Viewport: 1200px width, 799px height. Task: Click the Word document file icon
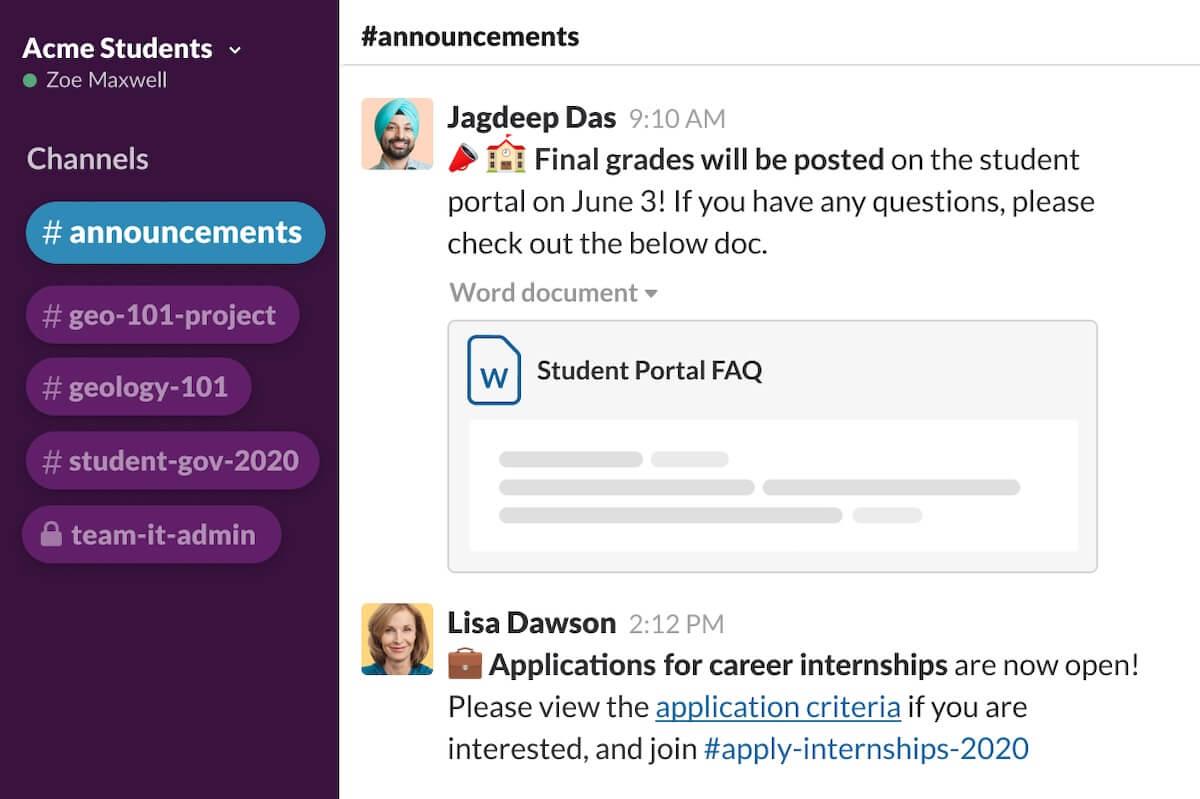pyautogui.click(x=494, y=371)
